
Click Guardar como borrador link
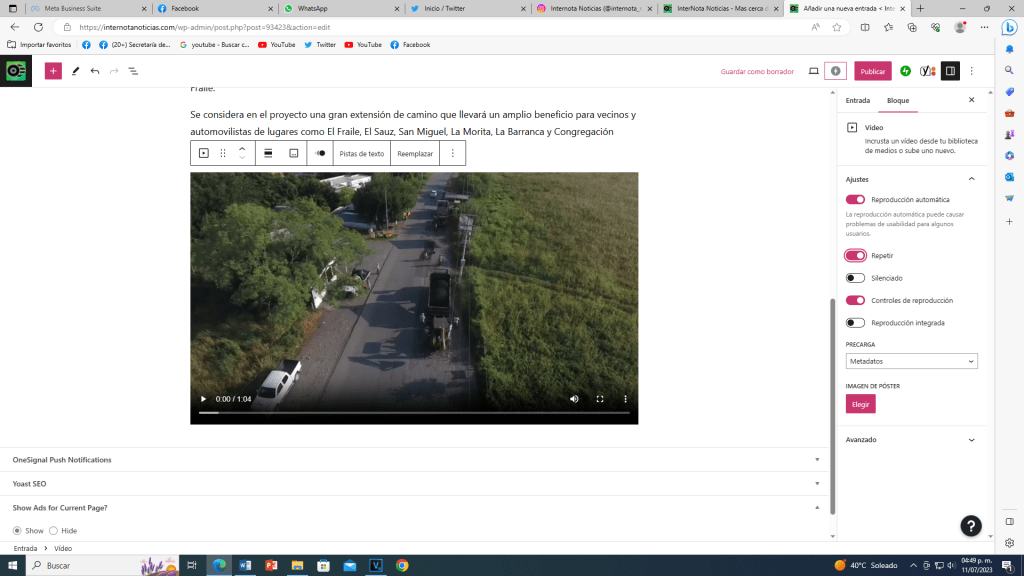(757, 71)
